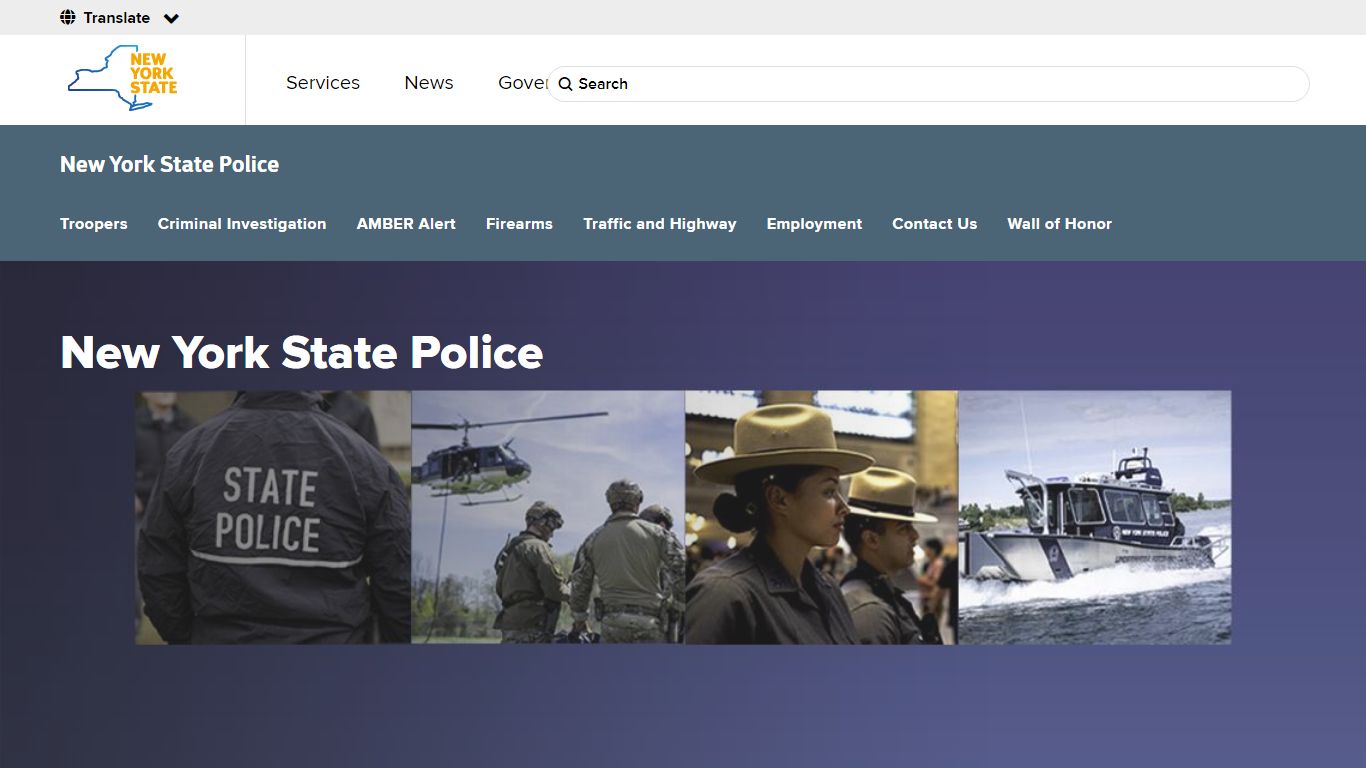The image size is (1366, 768).
Task: Click the State Police jacket photo
Action: [273, 517]
